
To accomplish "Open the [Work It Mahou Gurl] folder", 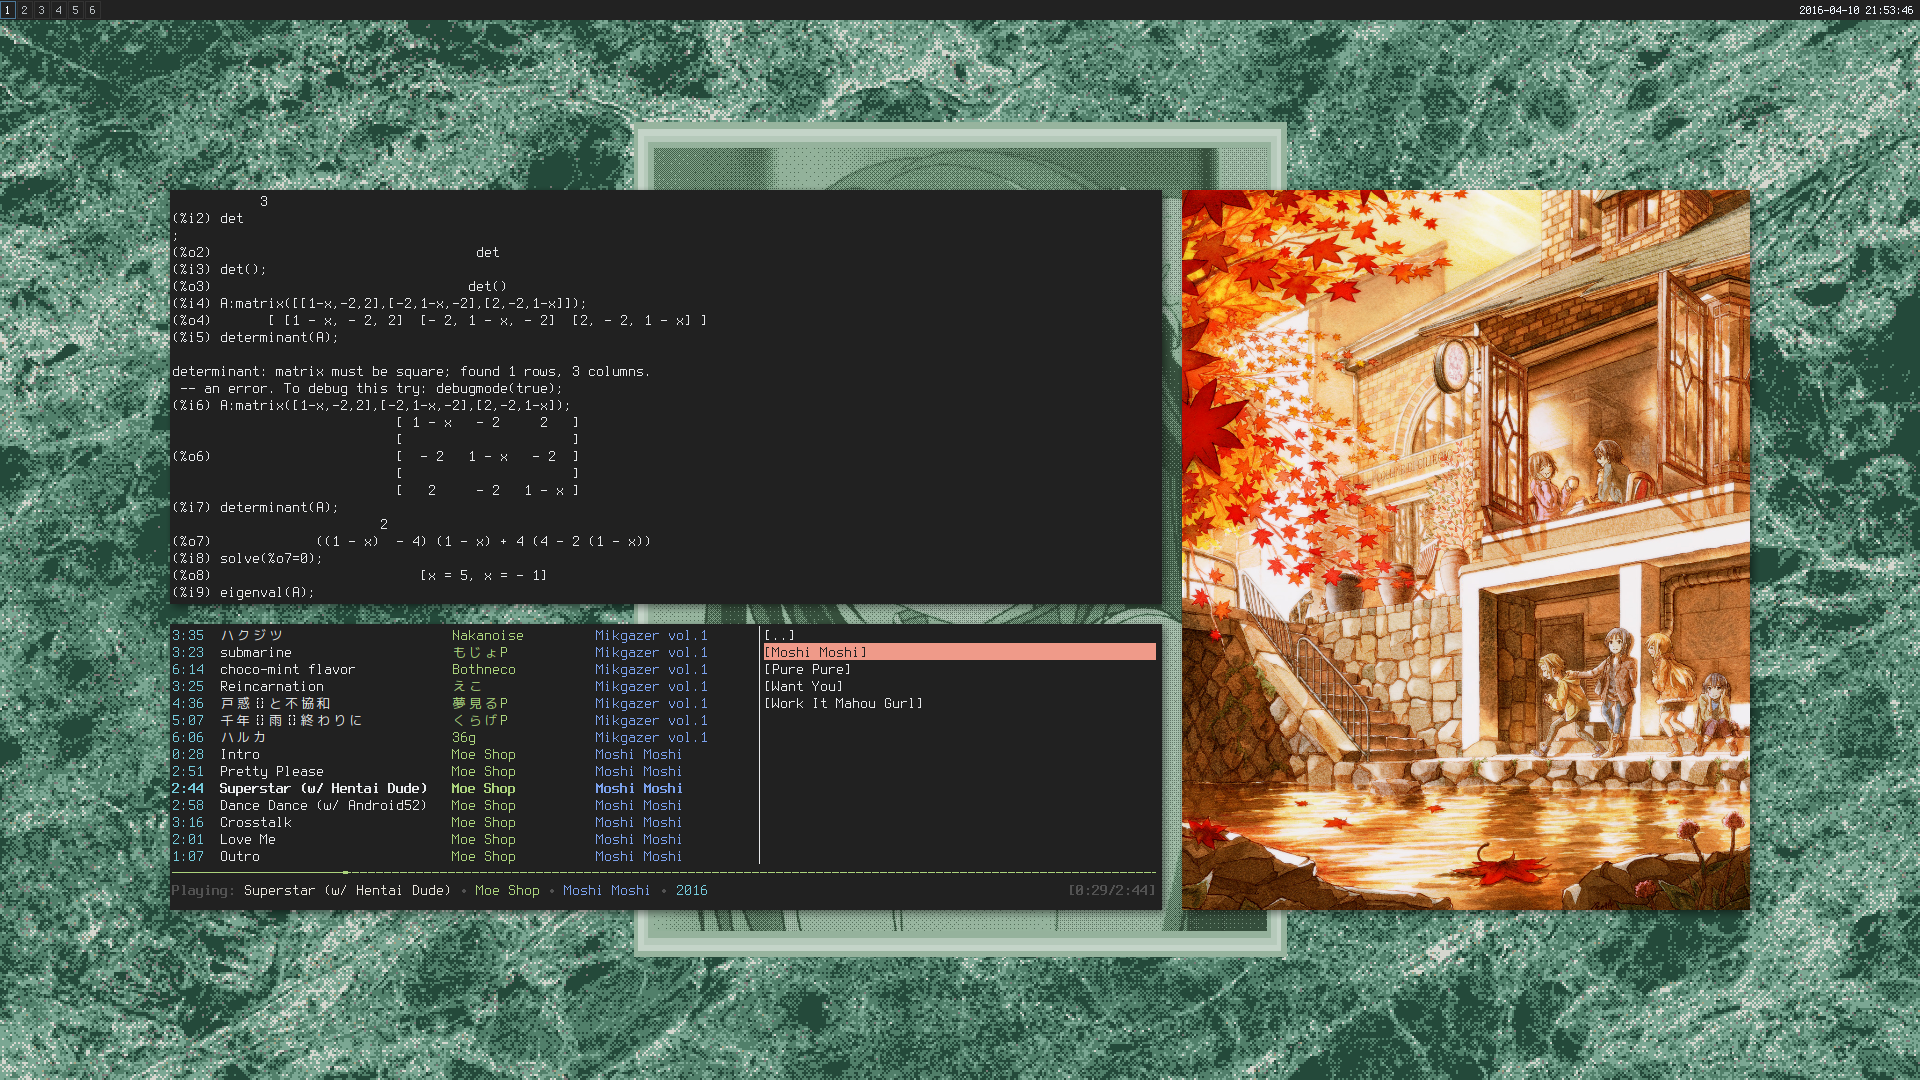I will pos(843,703).
